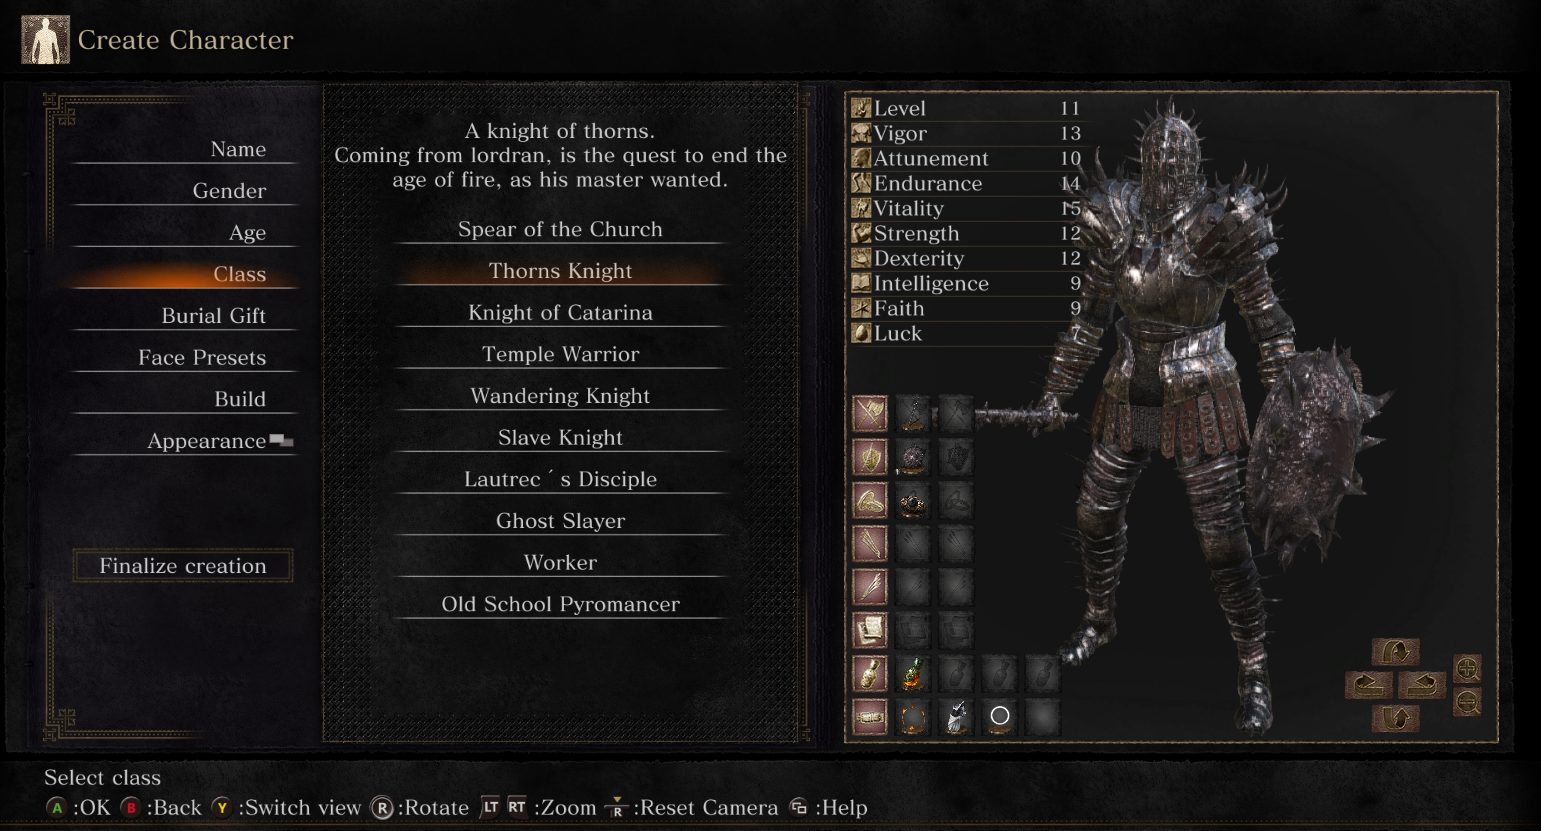This screenshot has height=831, width=1541.
Task: Select the rings category icon
Action: [870, 500]
